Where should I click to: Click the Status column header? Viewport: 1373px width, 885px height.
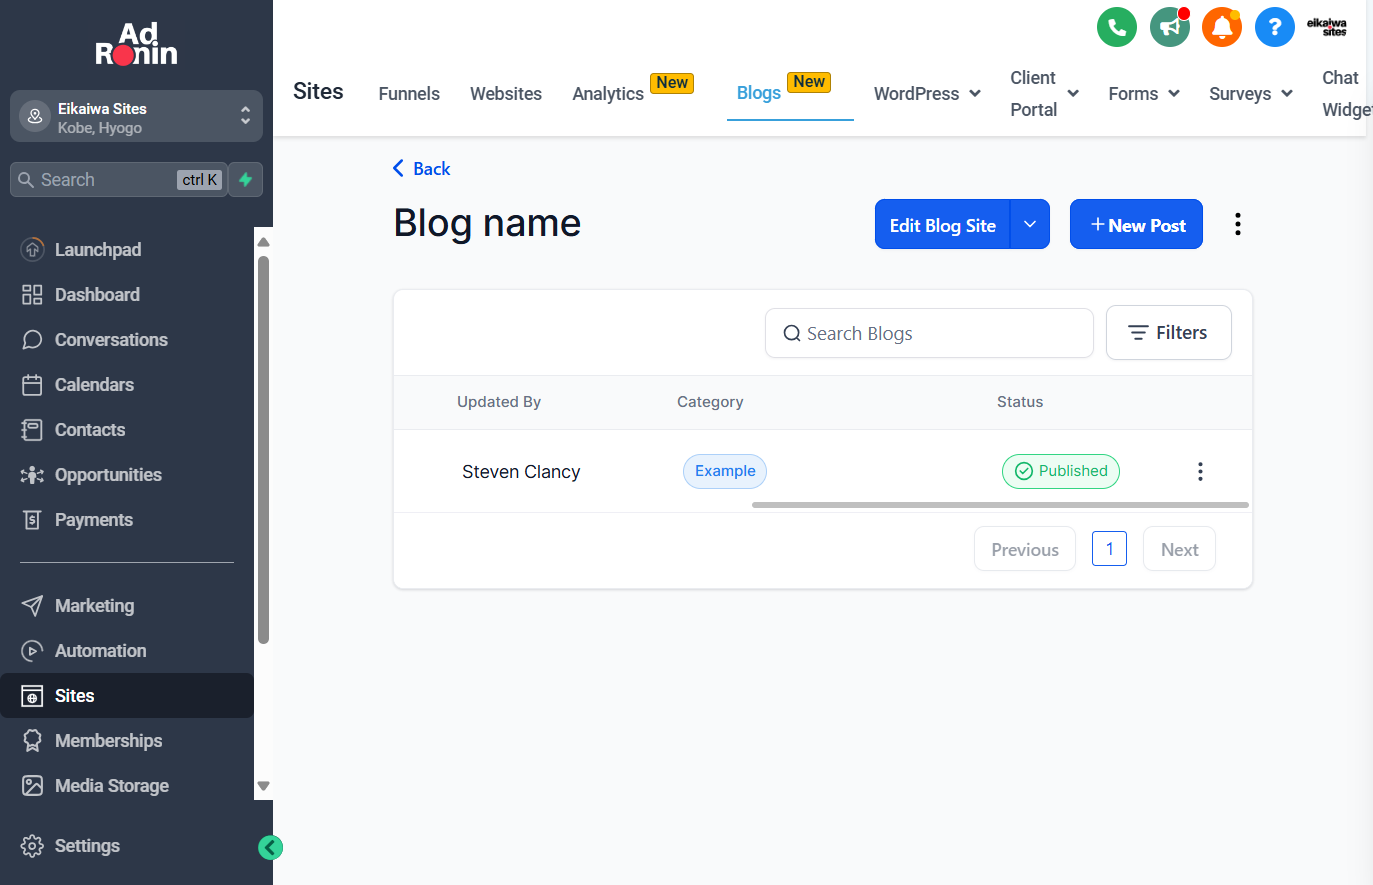pos(1020,402)
